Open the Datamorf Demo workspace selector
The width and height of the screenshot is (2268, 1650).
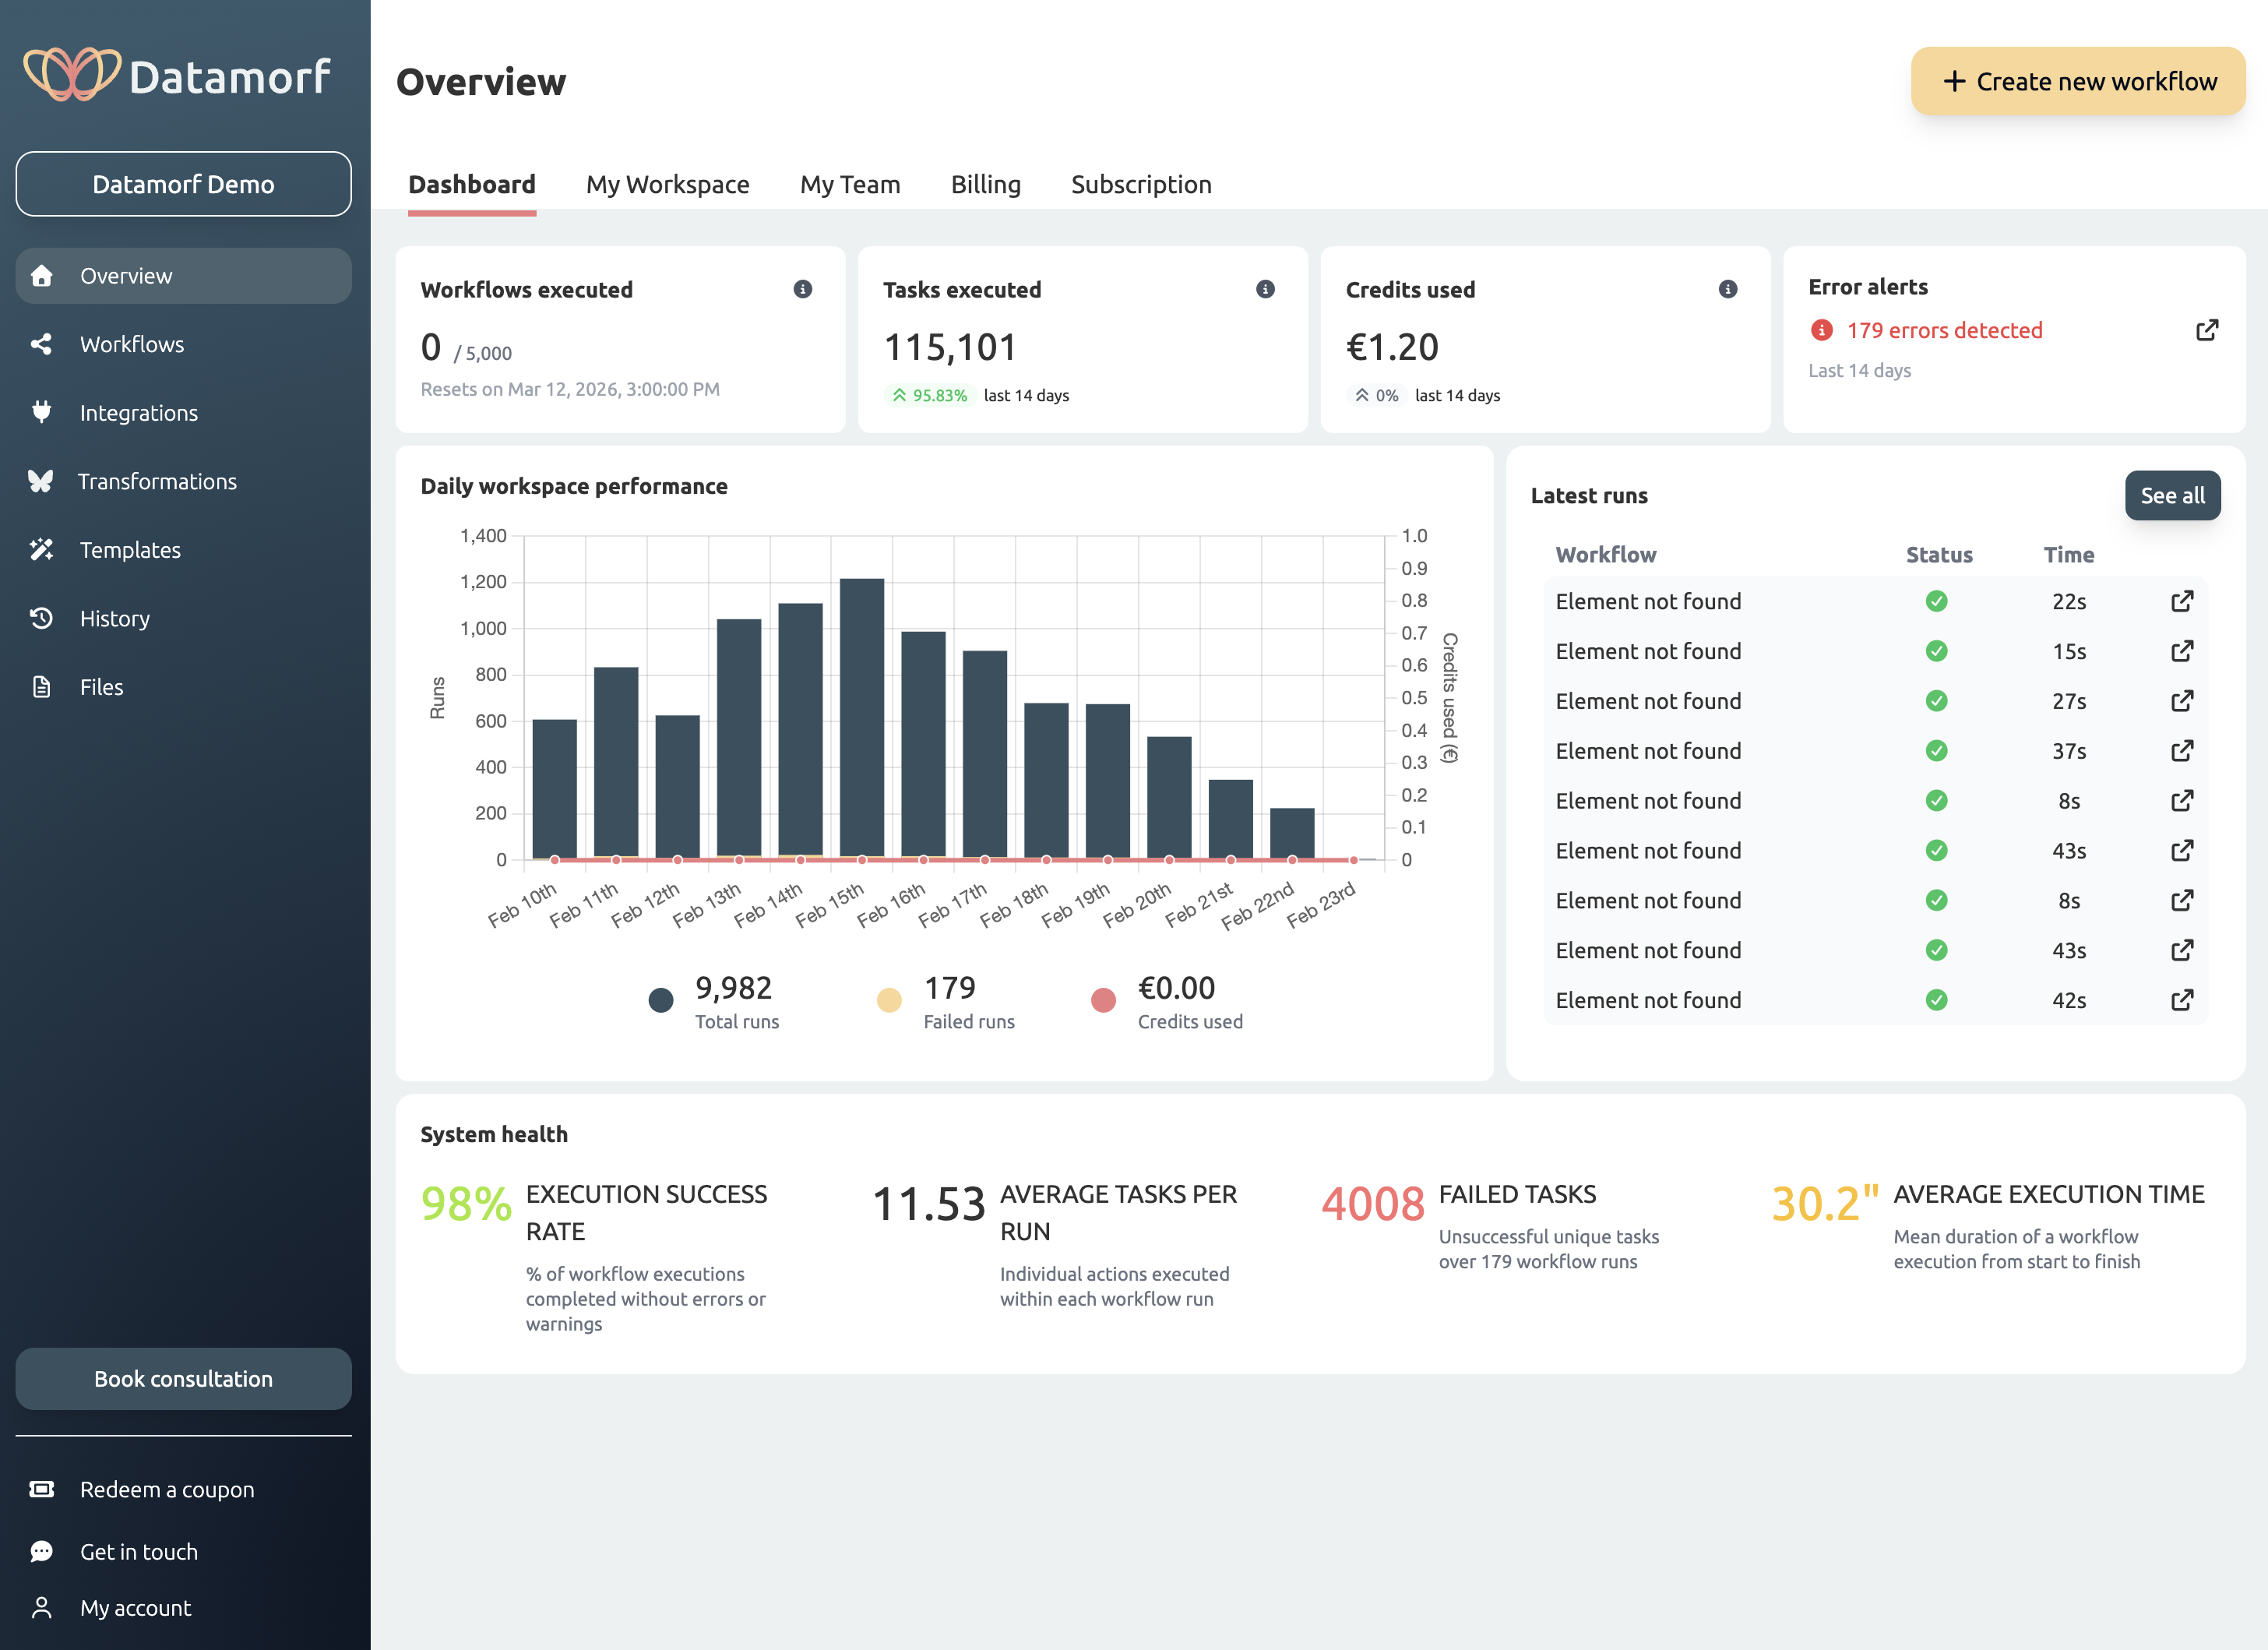[183, 184]
